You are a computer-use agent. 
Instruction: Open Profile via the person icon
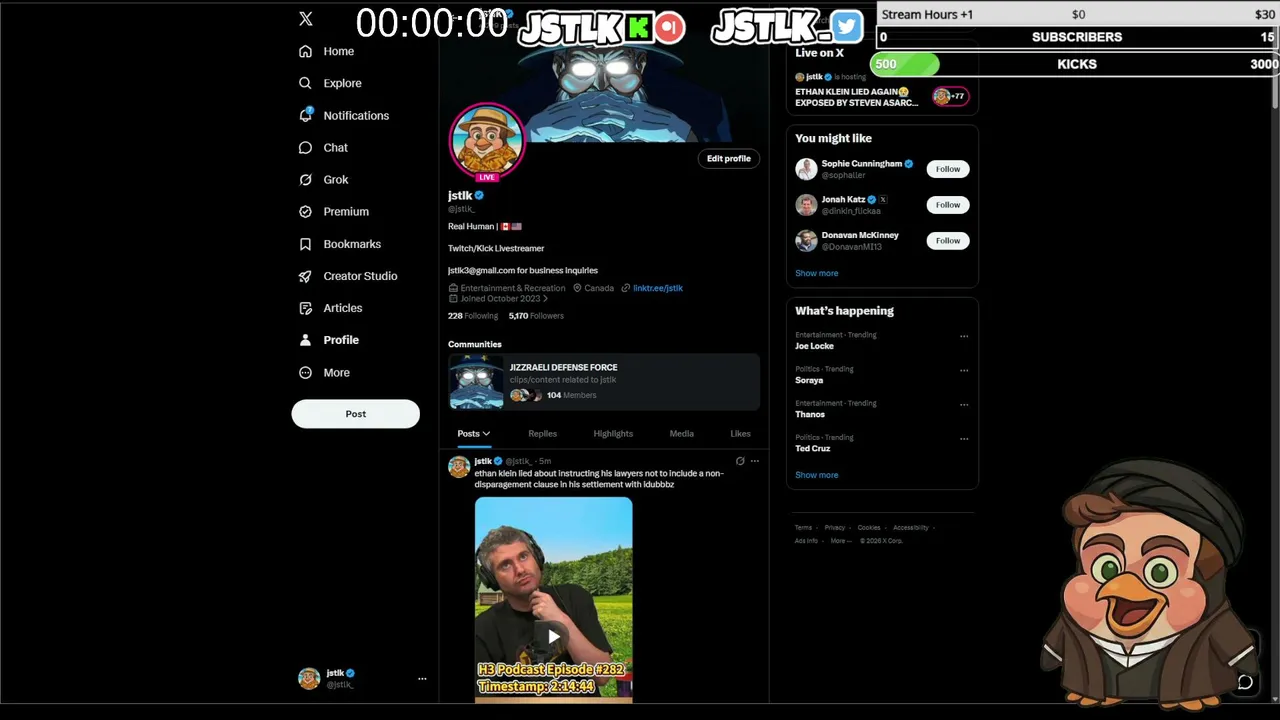pyautogui.click(x=306, y=340)
